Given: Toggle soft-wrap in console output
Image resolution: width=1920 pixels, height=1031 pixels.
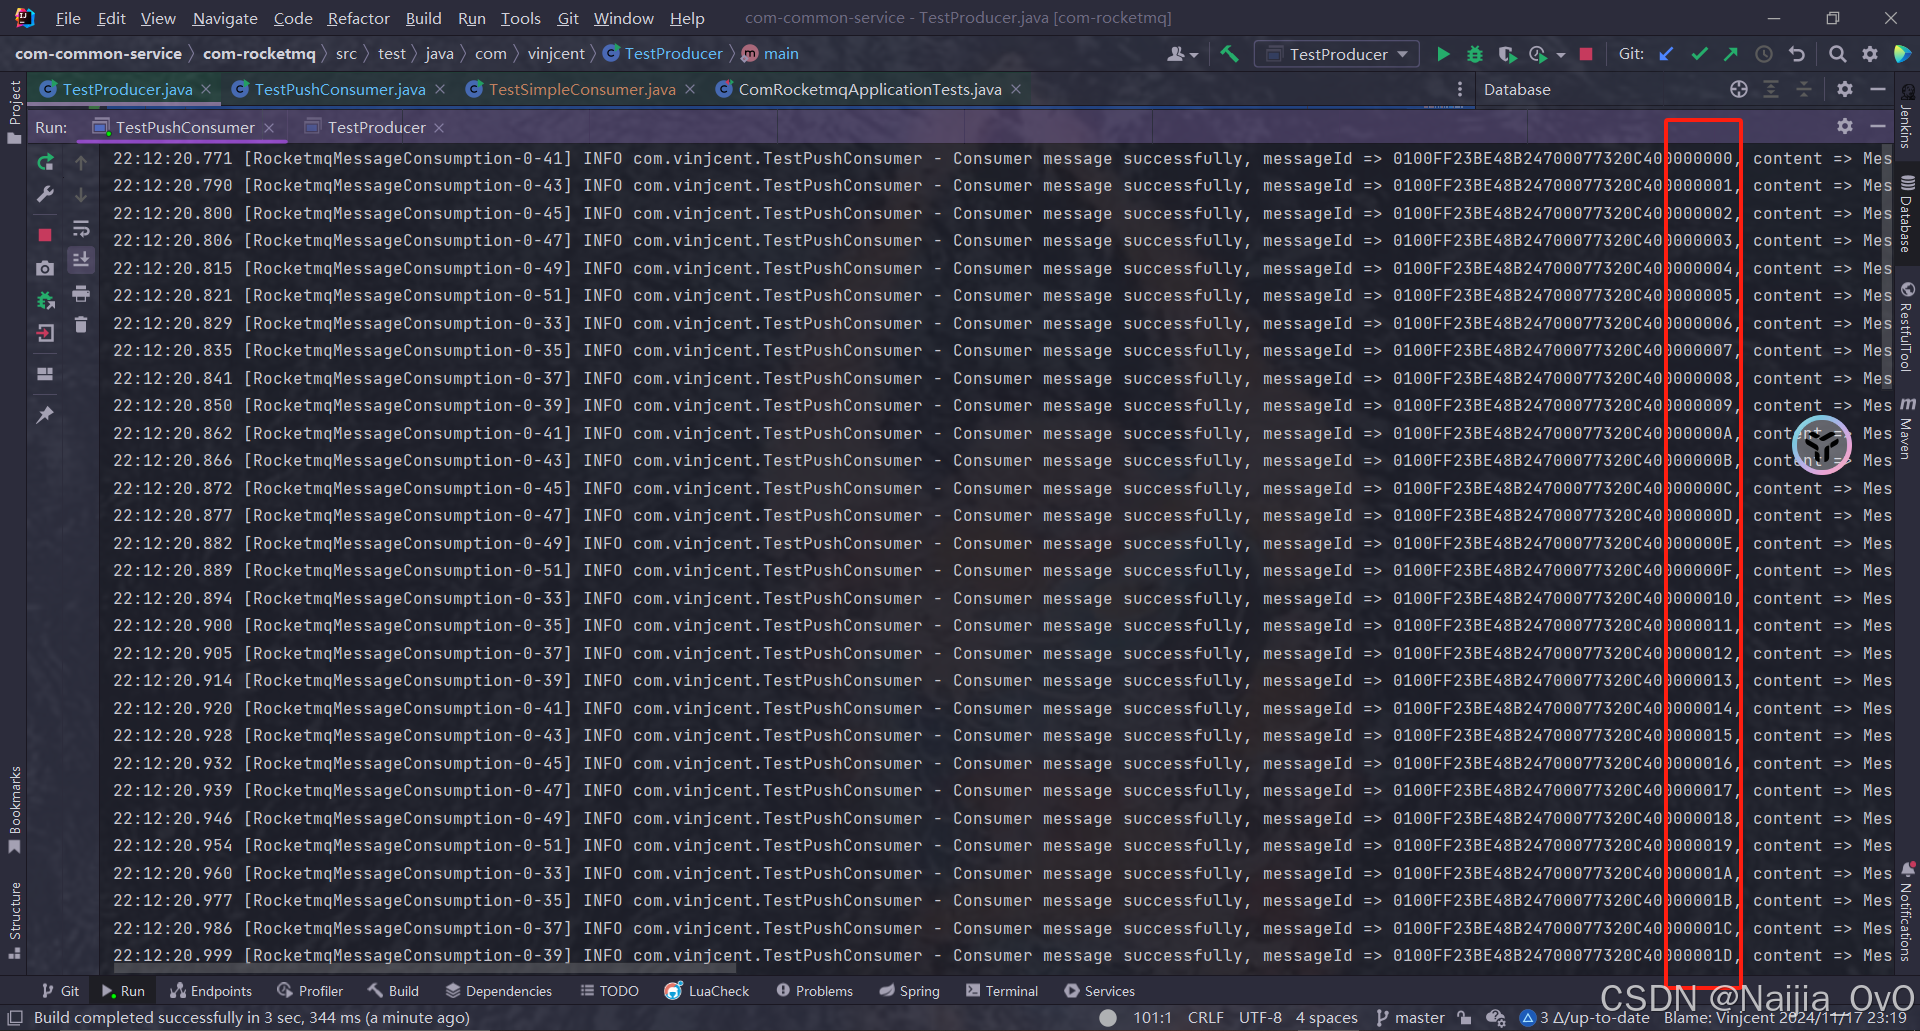Looking at the screenshot, I should point(81,229).
